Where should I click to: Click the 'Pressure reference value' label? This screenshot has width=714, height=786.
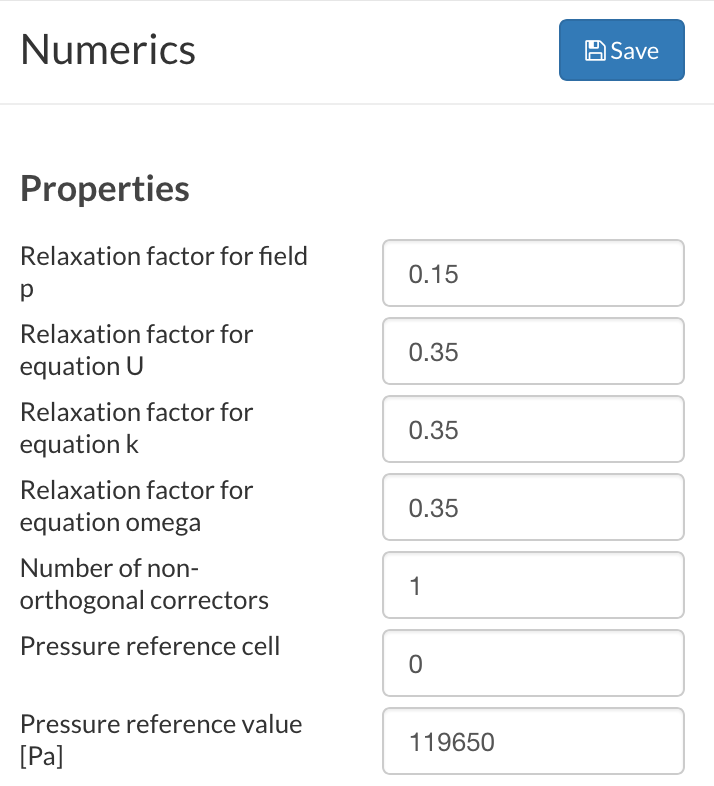160,724
